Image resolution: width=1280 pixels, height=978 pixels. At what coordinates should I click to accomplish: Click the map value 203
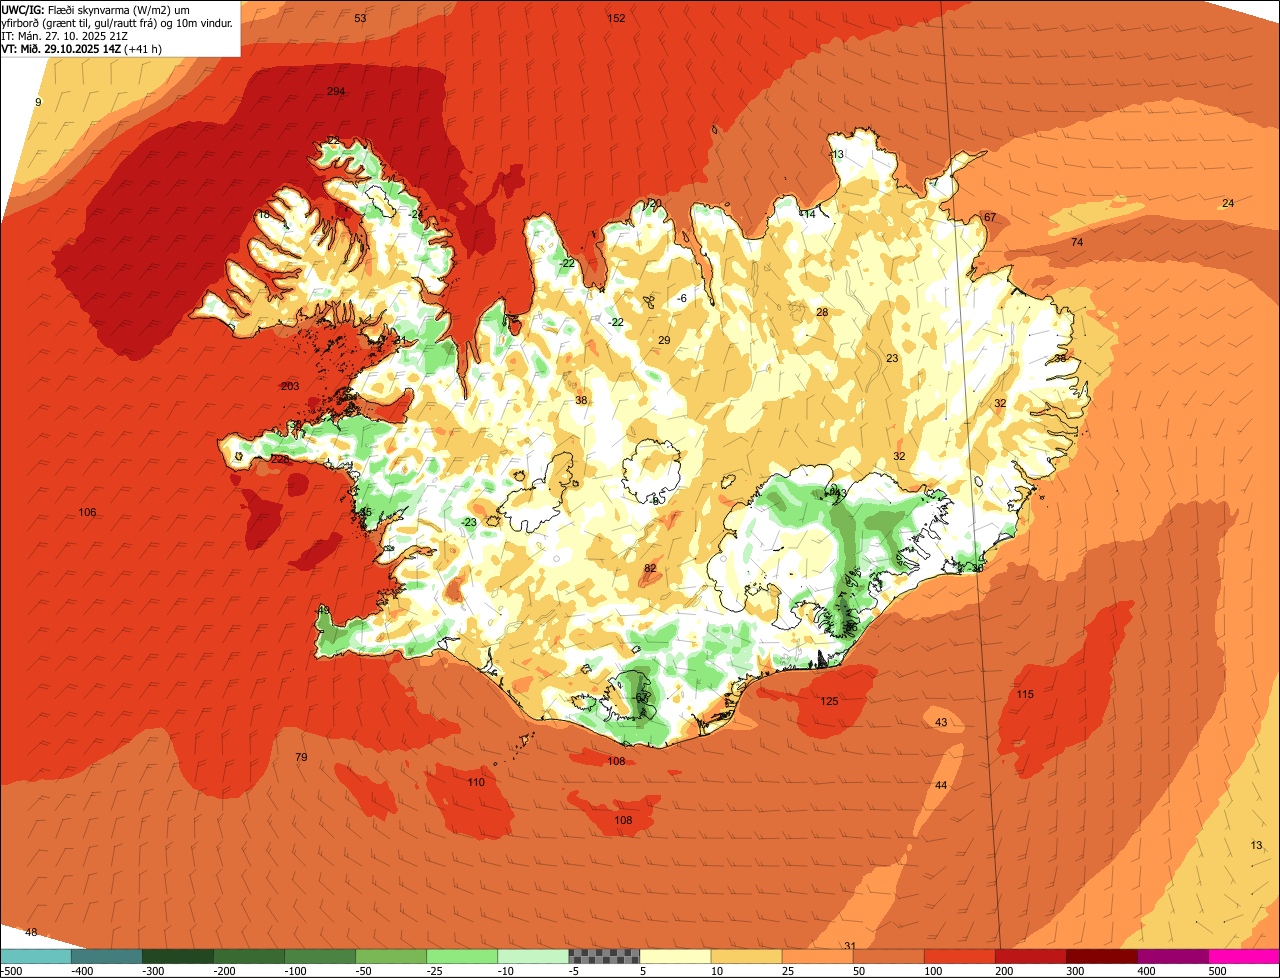[290, 386]
